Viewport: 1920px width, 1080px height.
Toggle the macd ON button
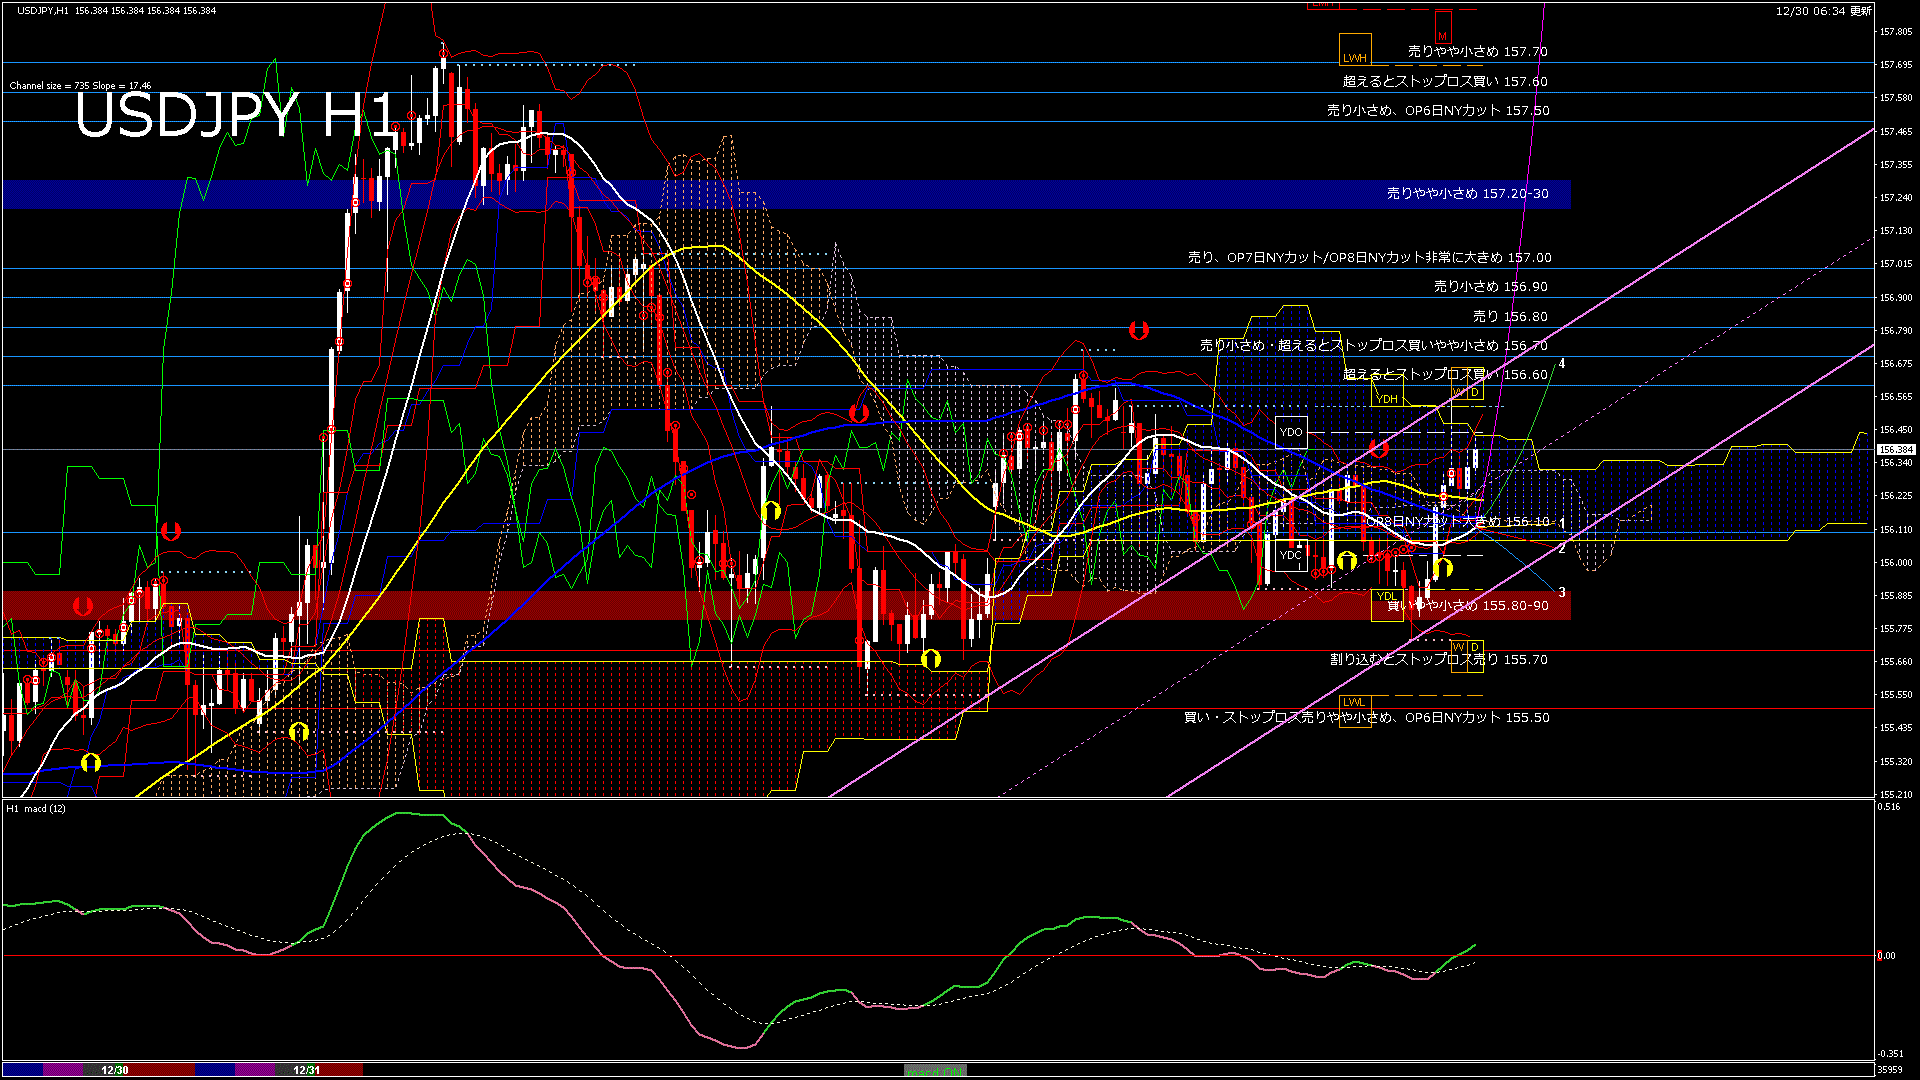935,1071
